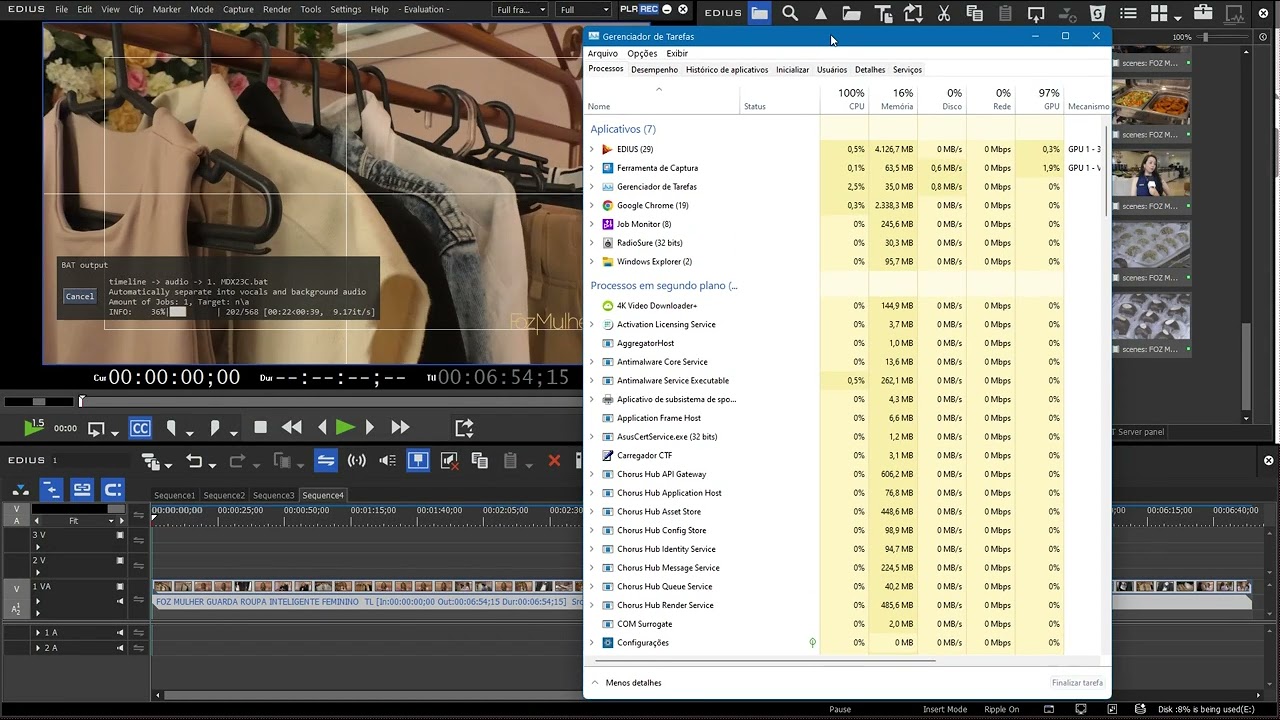
Task: Click the bin Folder icon
Action: pyautogui.click(x=760, y=13)
